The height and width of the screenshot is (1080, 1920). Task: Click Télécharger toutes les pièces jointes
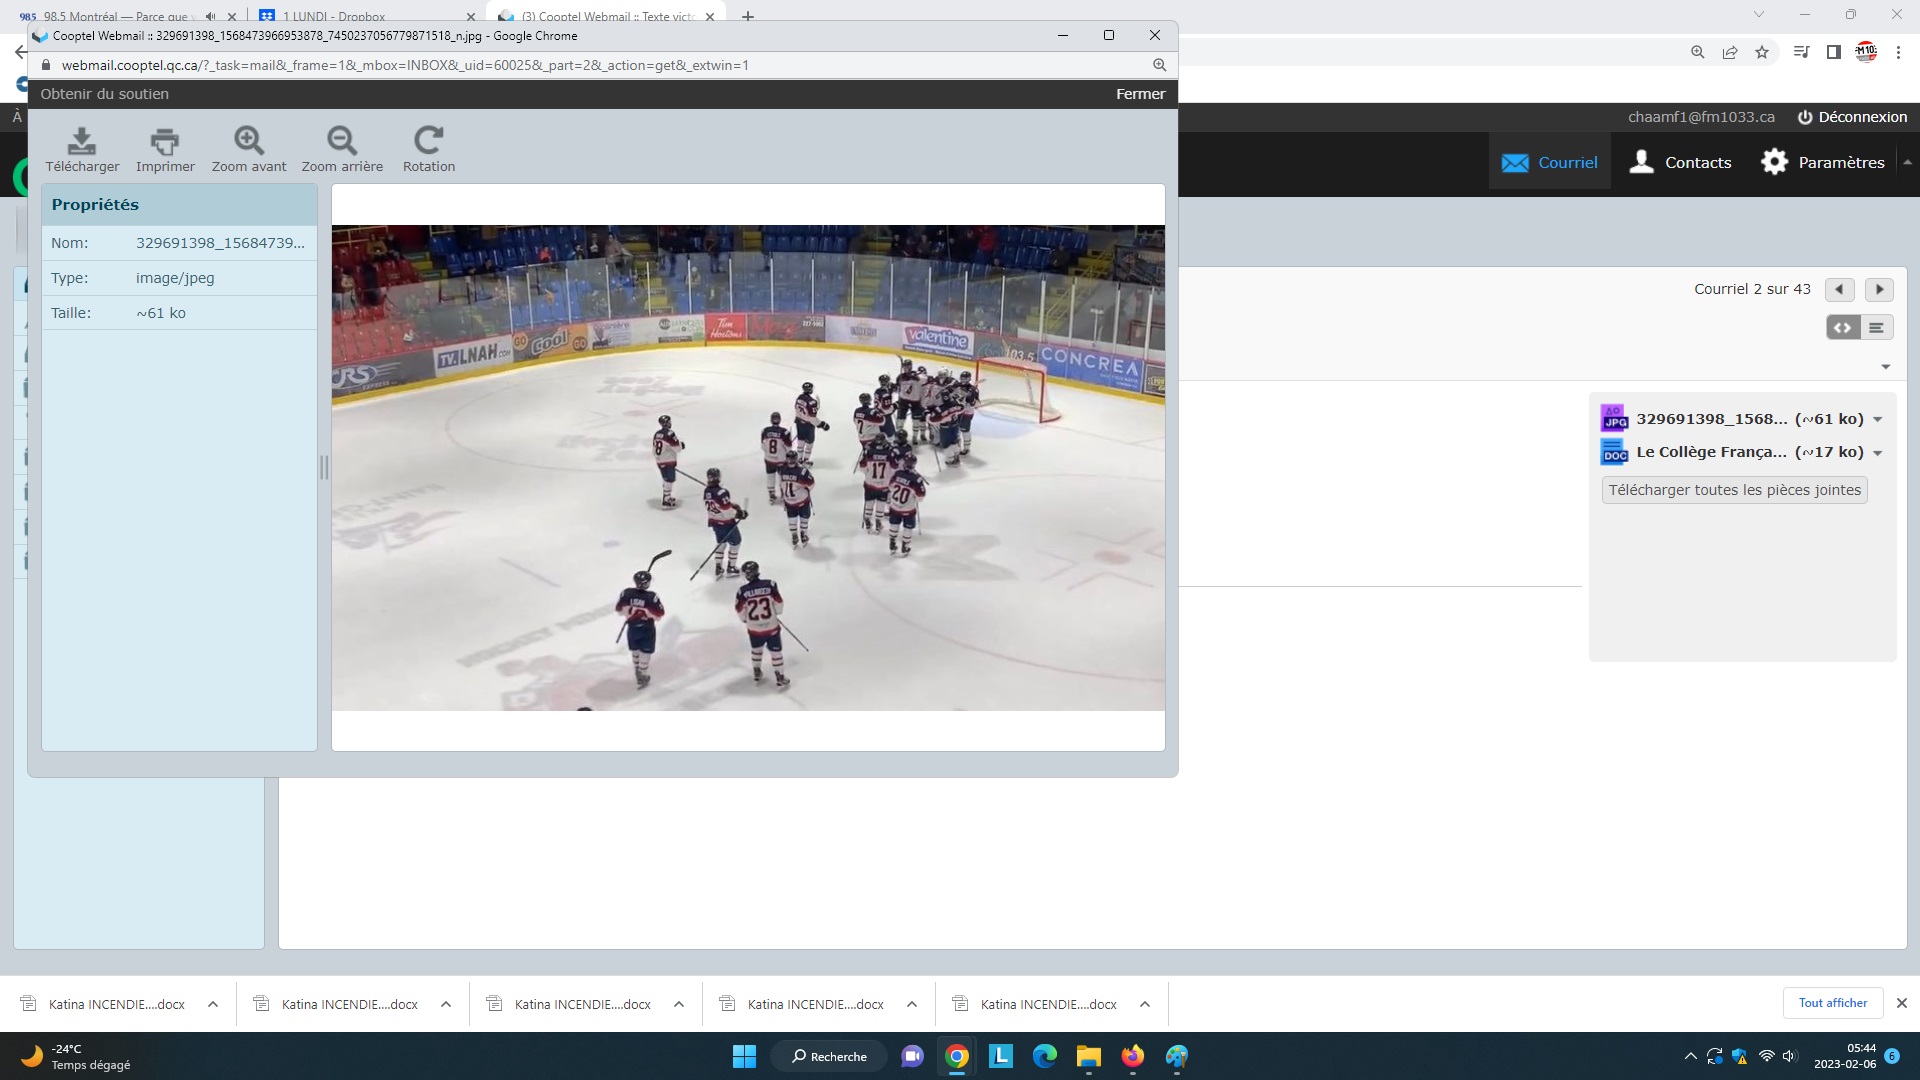[1734, 490]
